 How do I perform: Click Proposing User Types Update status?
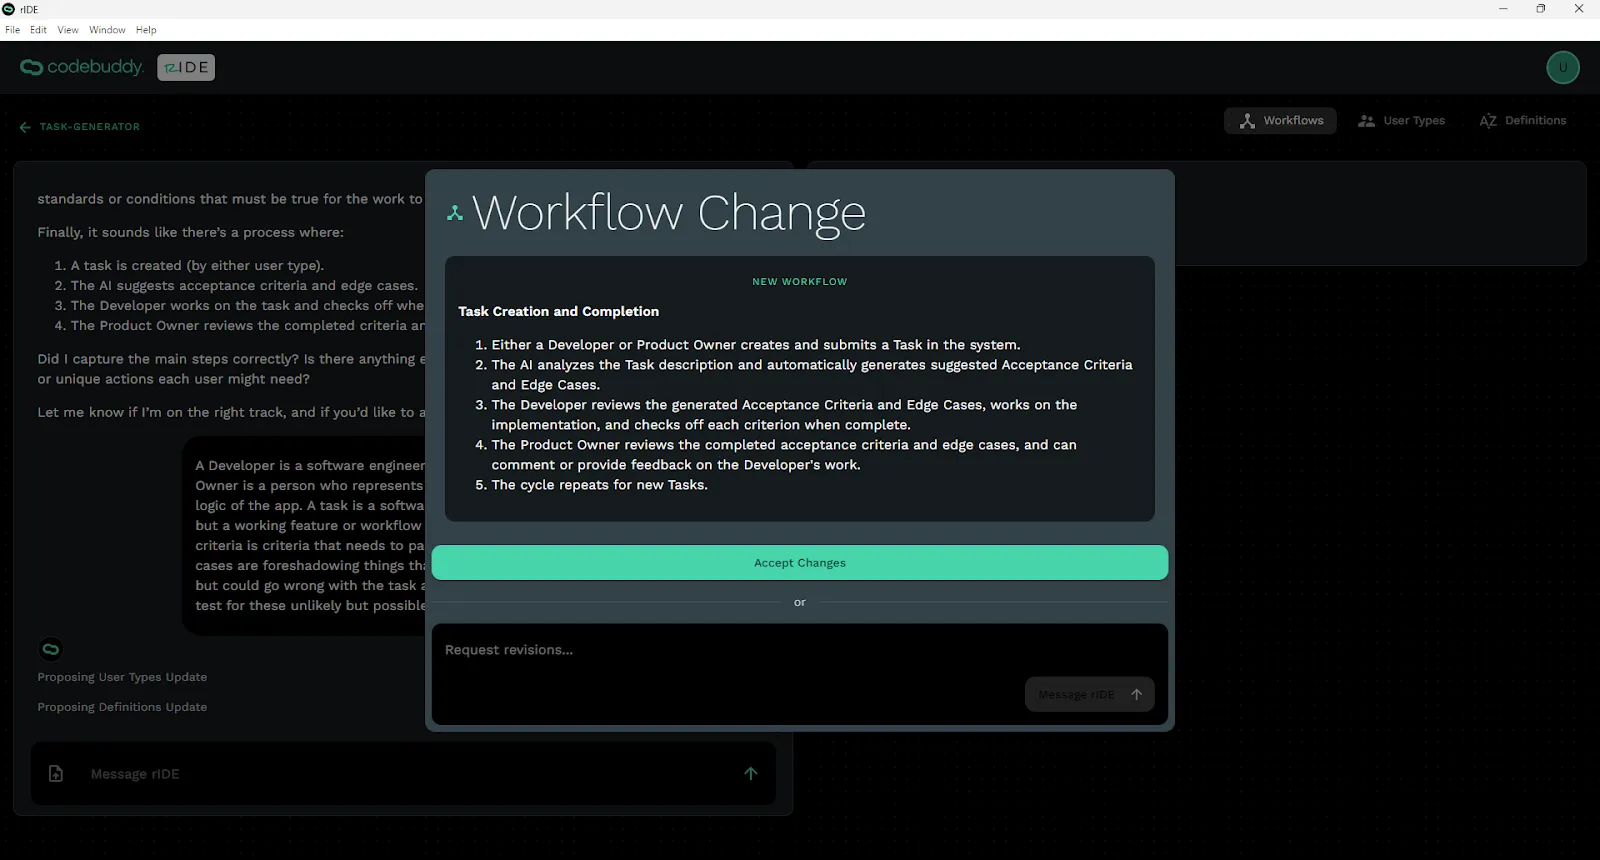(x=122, y=677)
